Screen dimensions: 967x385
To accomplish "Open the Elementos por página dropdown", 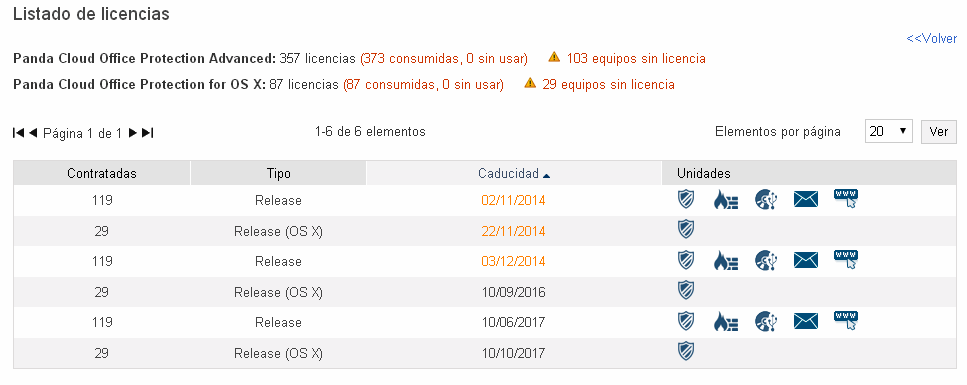I will tap(888, 131).
